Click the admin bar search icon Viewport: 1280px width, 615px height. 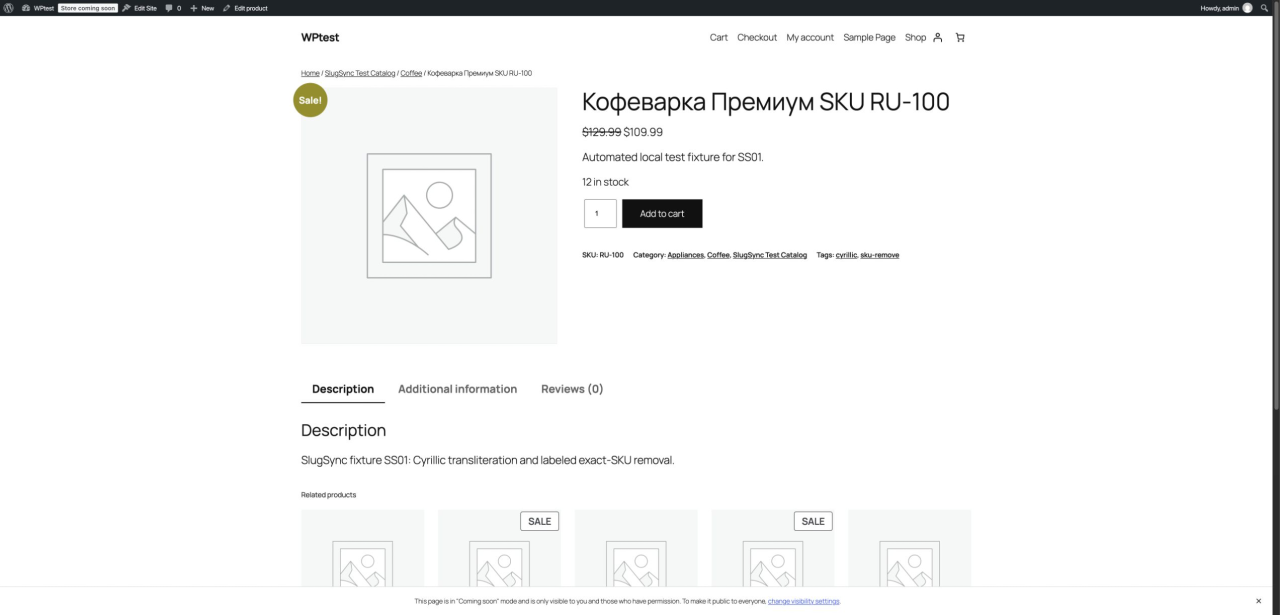[x=1264, y=7]
